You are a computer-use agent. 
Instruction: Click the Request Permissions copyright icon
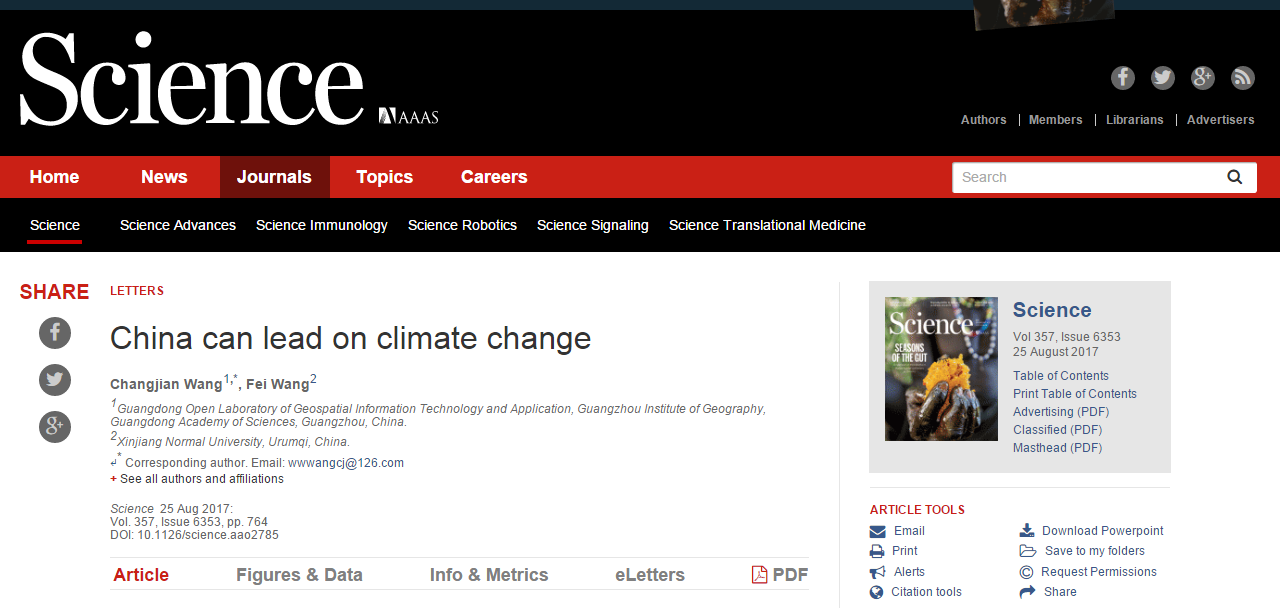(x=1027, y=572)
